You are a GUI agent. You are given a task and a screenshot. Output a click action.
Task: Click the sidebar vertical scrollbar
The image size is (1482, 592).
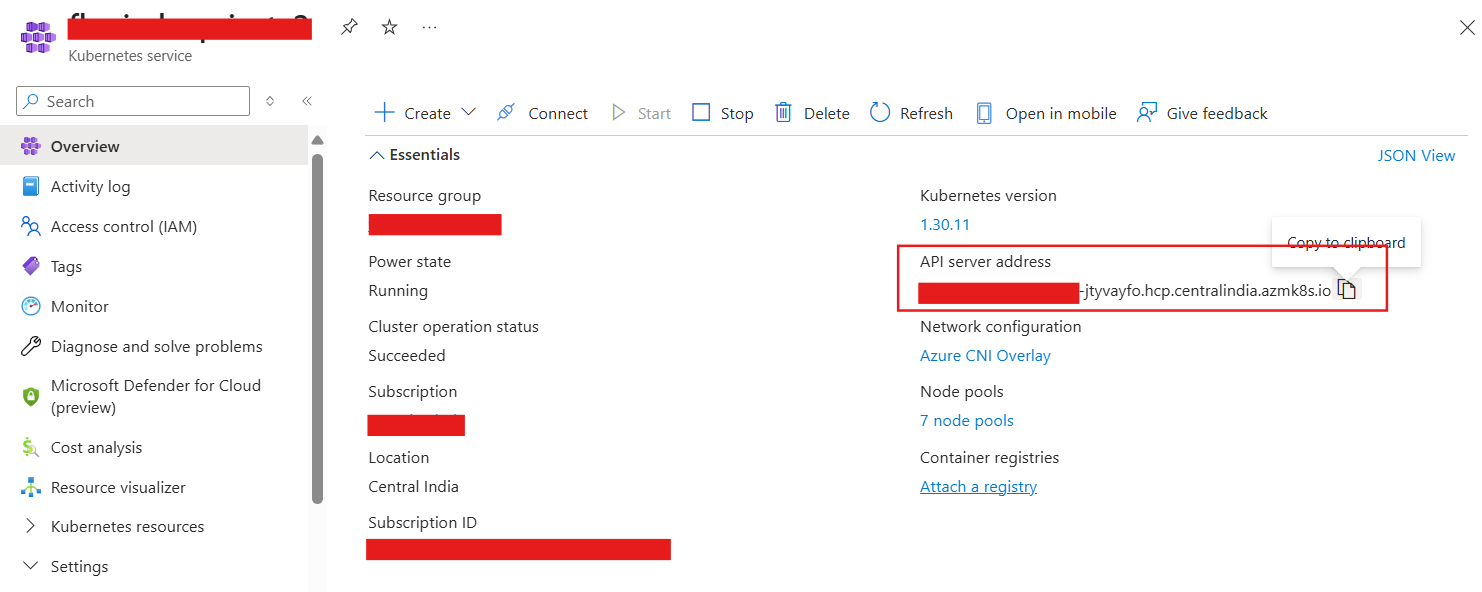(318, 329)
